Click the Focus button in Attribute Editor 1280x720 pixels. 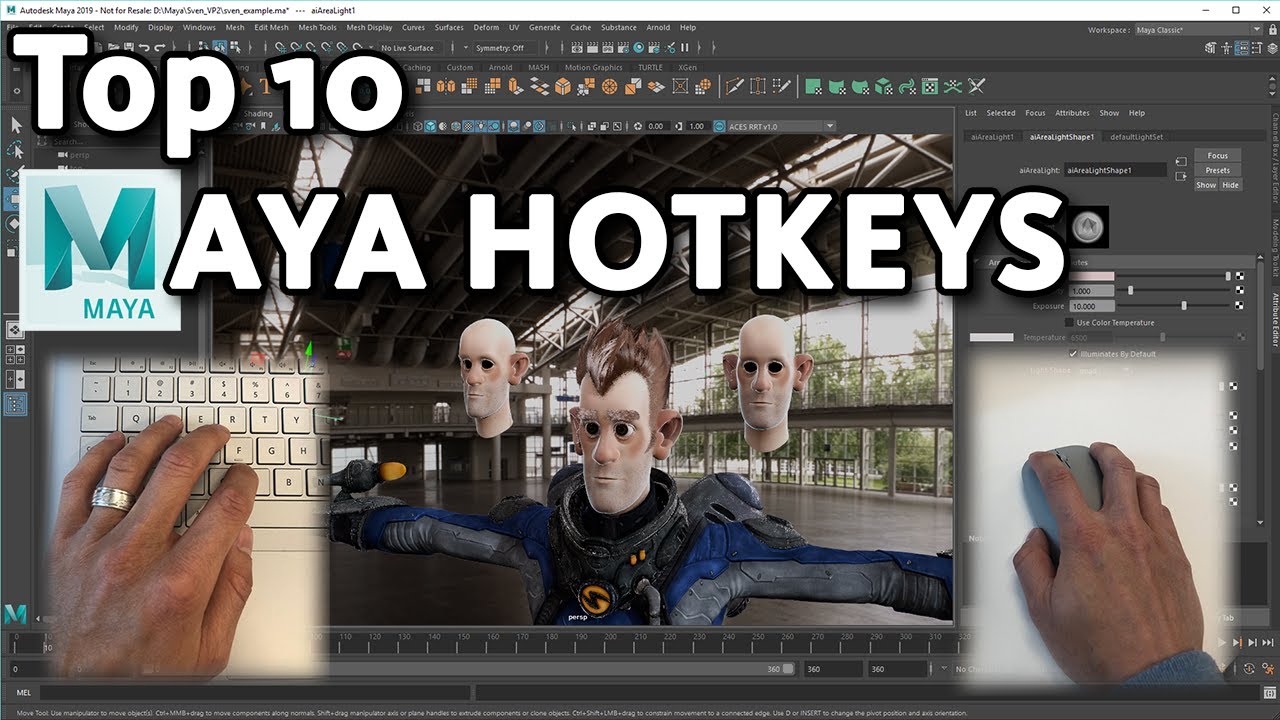(1217, 156)
